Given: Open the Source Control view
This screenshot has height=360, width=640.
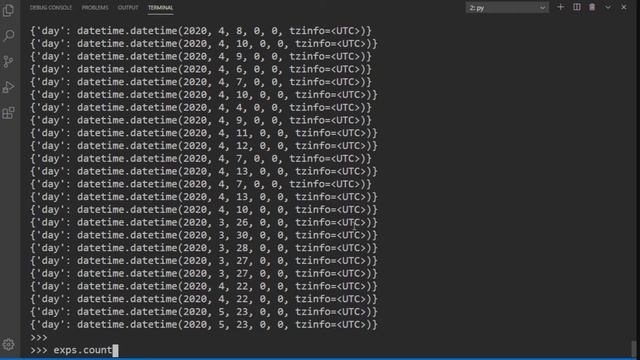Looking at the screenshot, I should pyautogui.click(x=8, y=62).
